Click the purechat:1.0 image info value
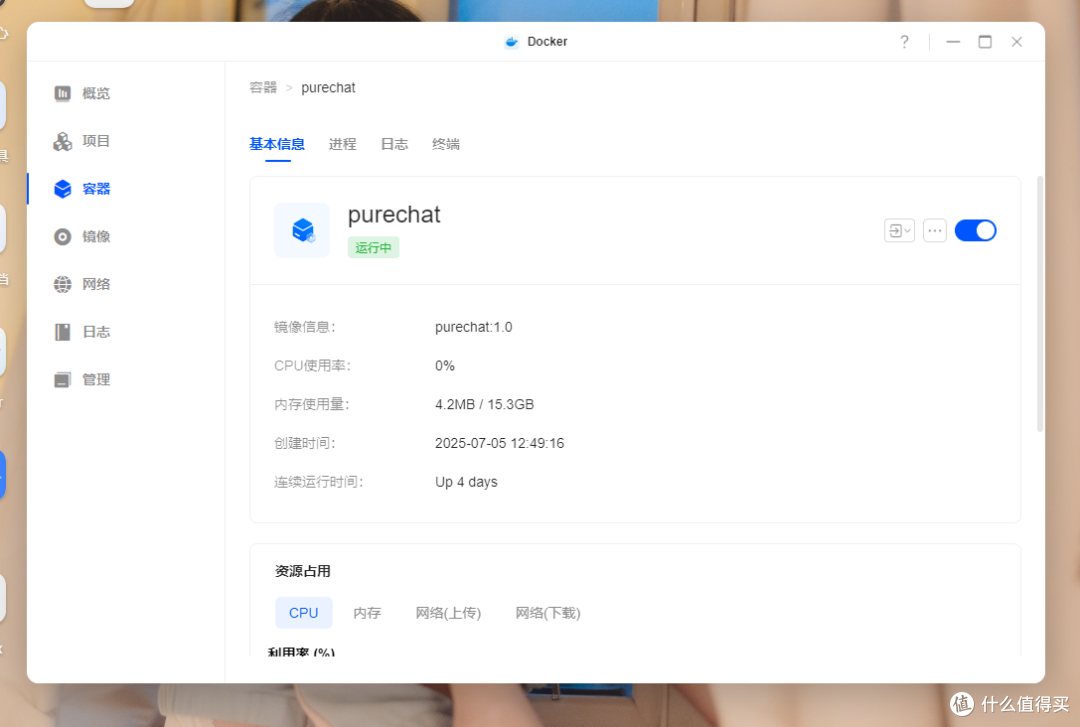1080x727 pixels. tap(474, 327)
